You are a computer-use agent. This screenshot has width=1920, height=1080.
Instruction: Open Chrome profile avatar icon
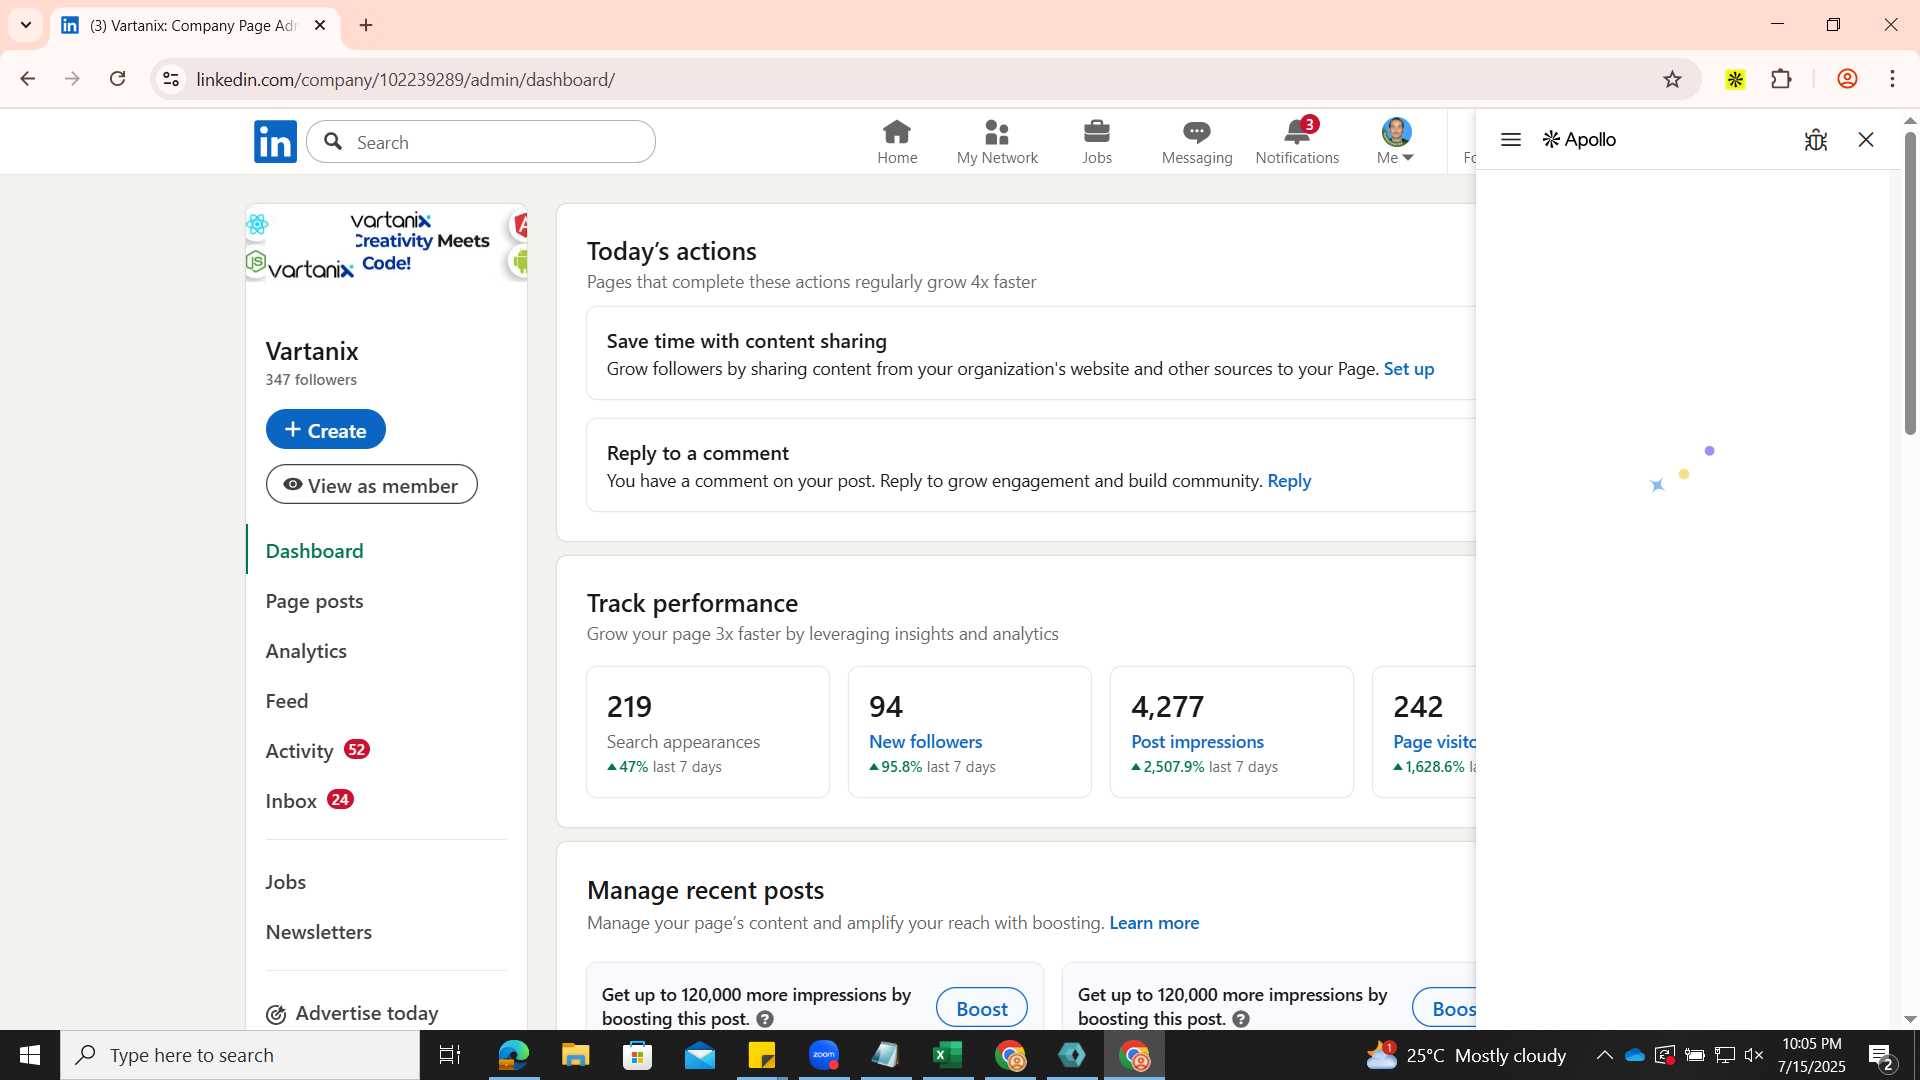click(1847, 79)
